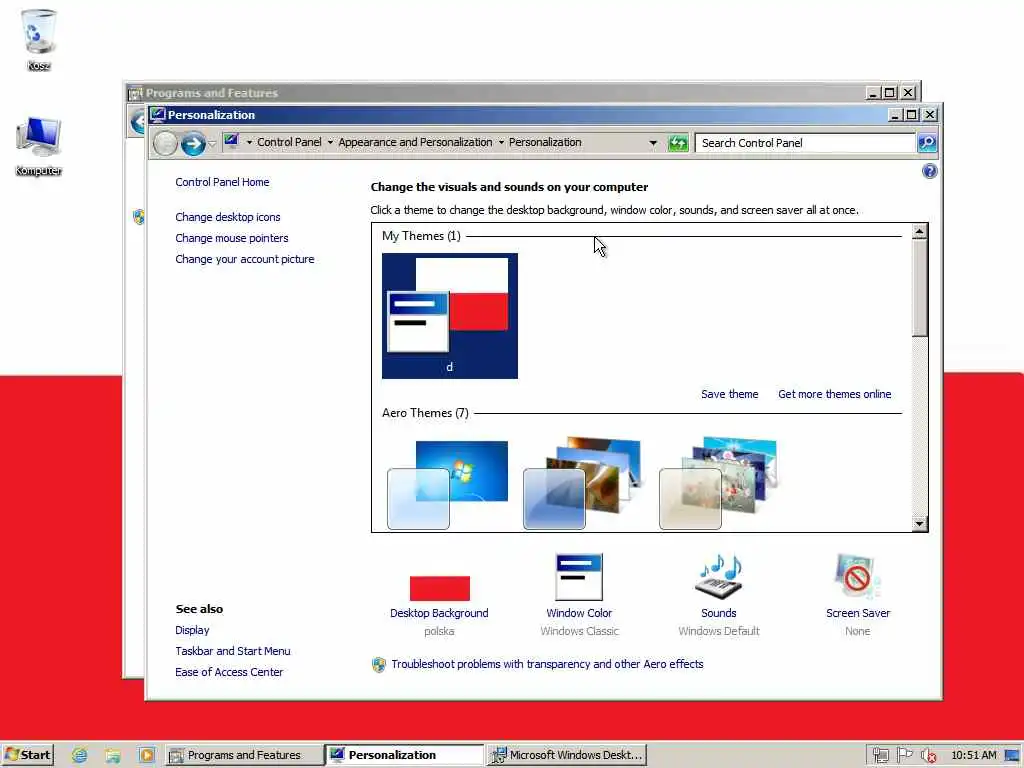Viewport: 1024px width, 768px height.
Task: Click the Personalization icon in the address bar
Action: point(231,141)
